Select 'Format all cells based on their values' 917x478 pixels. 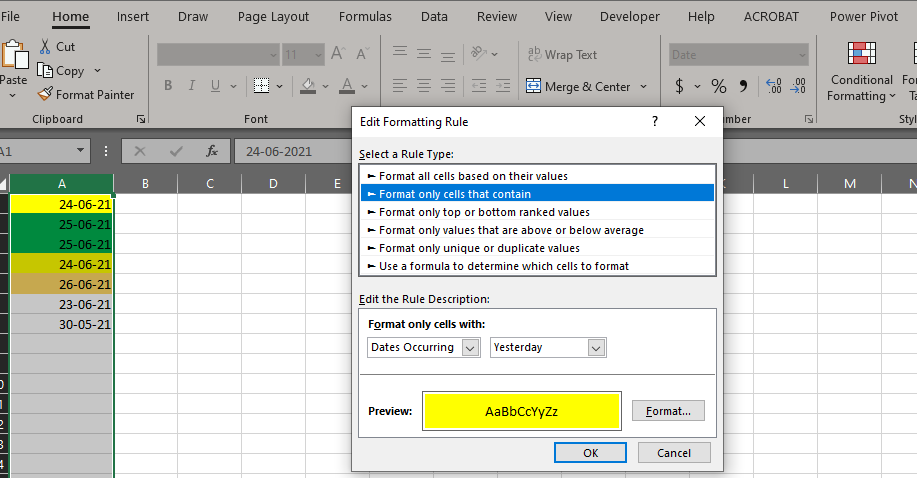click(x=537, y=176)
